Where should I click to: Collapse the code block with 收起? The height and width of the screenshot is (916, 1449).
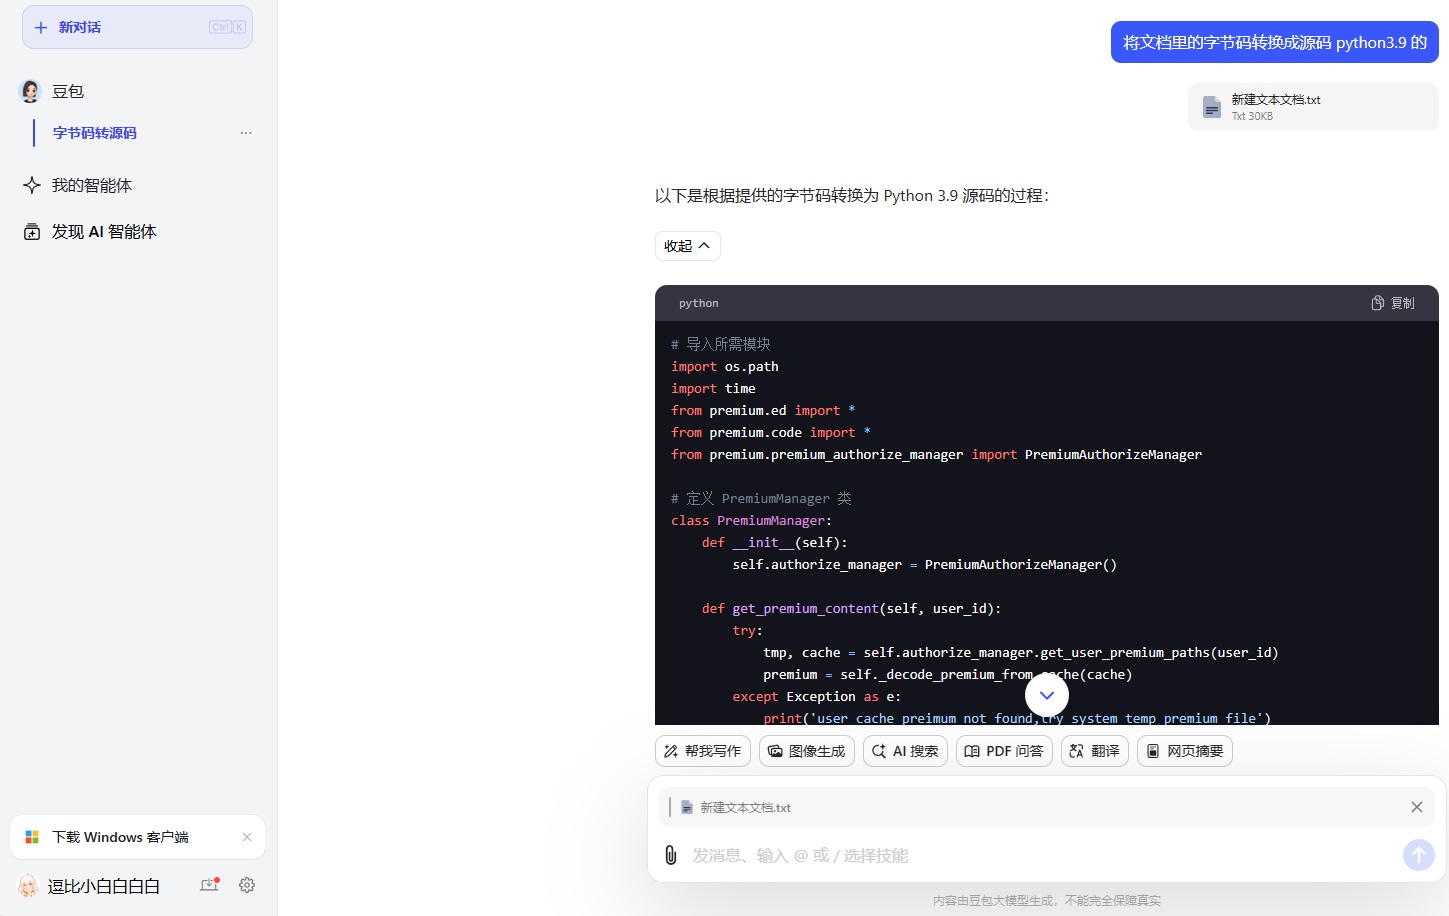(688, 246)
